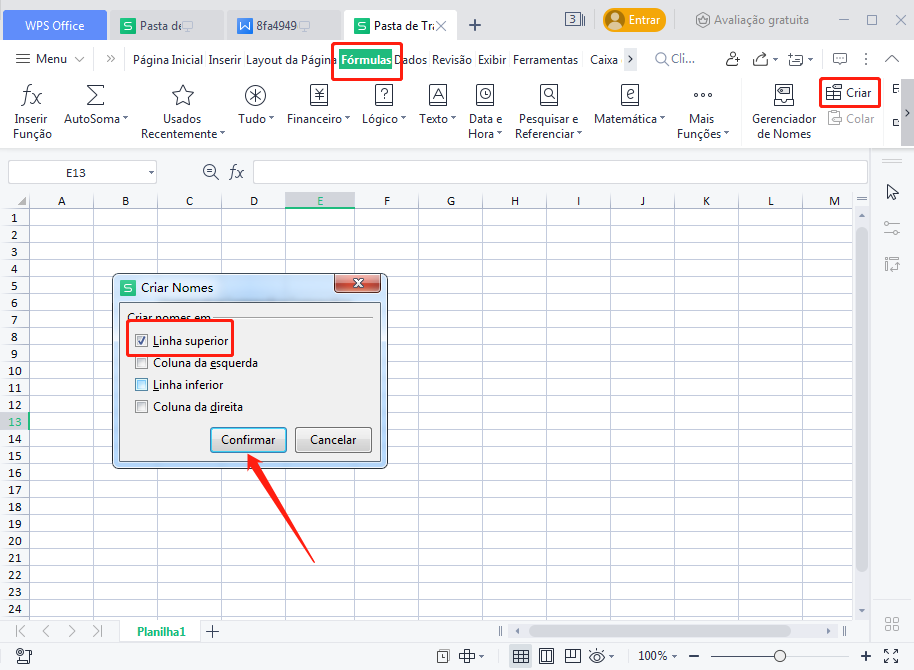Click the AutoSoma sigma icon
This screenshot has height=670, width=914.
[95, 96]
